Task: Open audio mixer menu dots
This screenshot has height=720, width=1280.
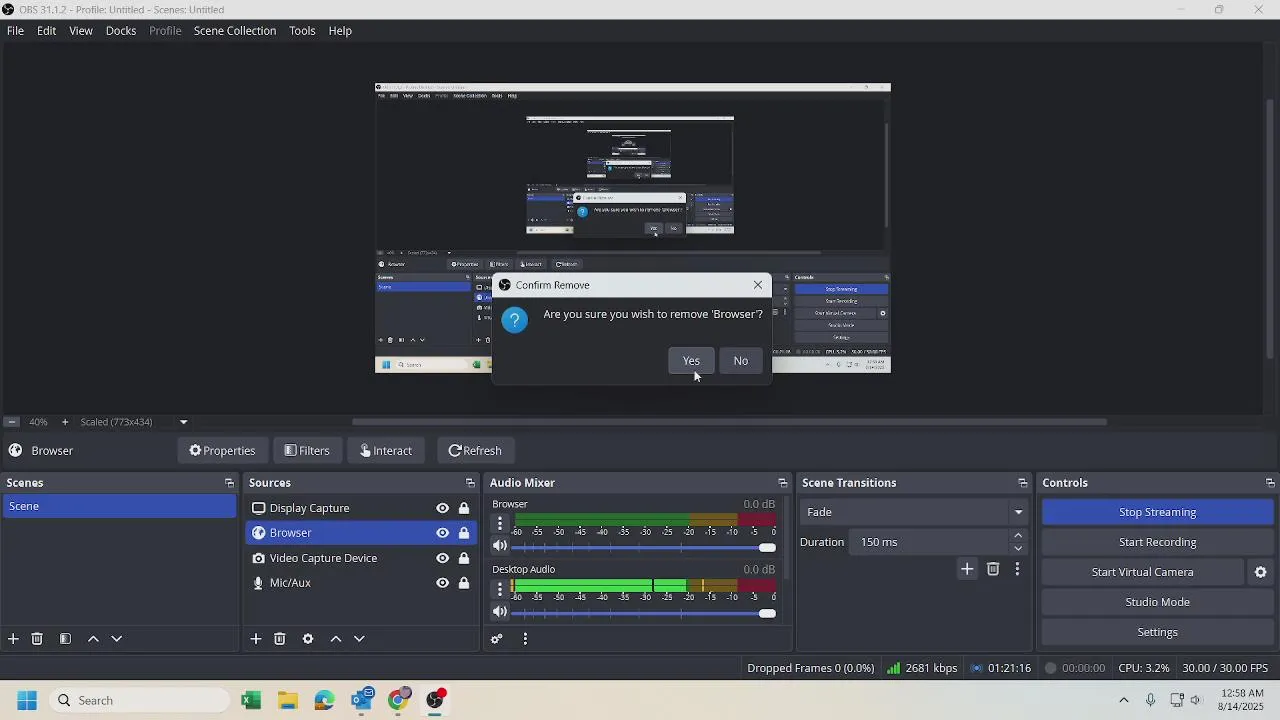Action: 525,639
